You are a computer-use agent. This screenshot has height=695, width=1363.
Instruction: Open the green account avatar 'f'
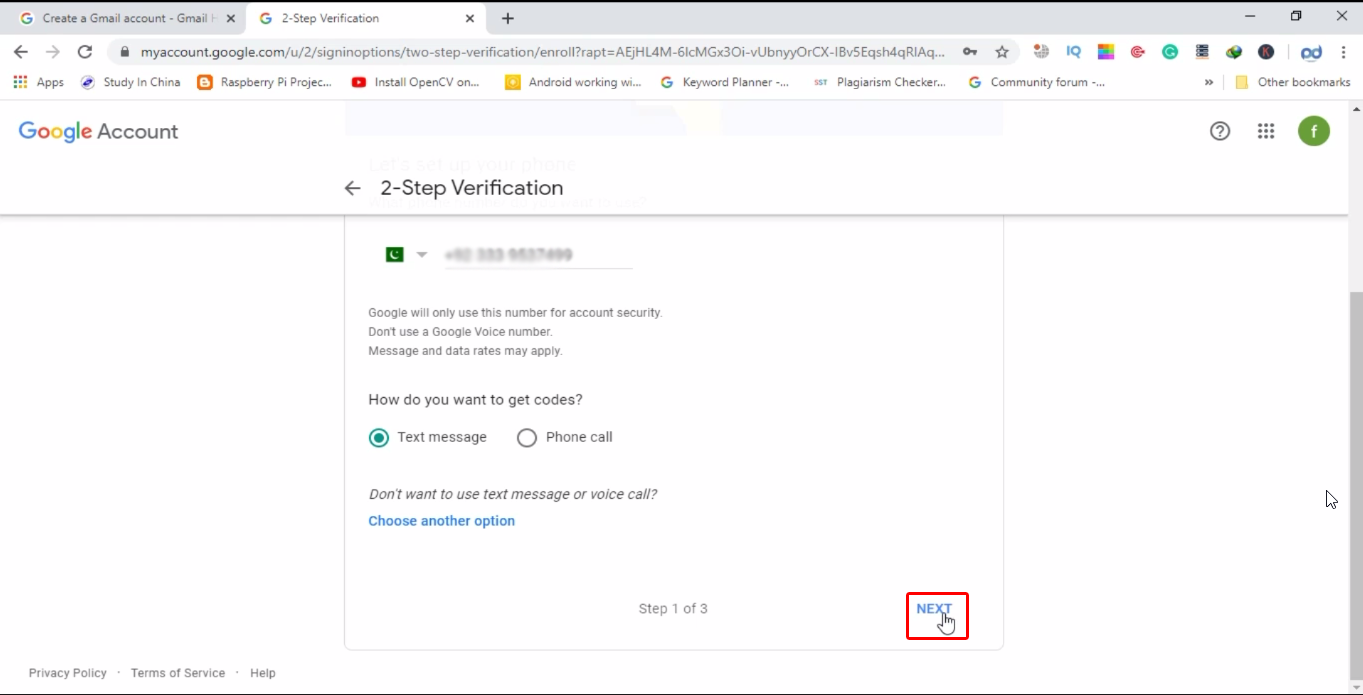click(1314, 131)
